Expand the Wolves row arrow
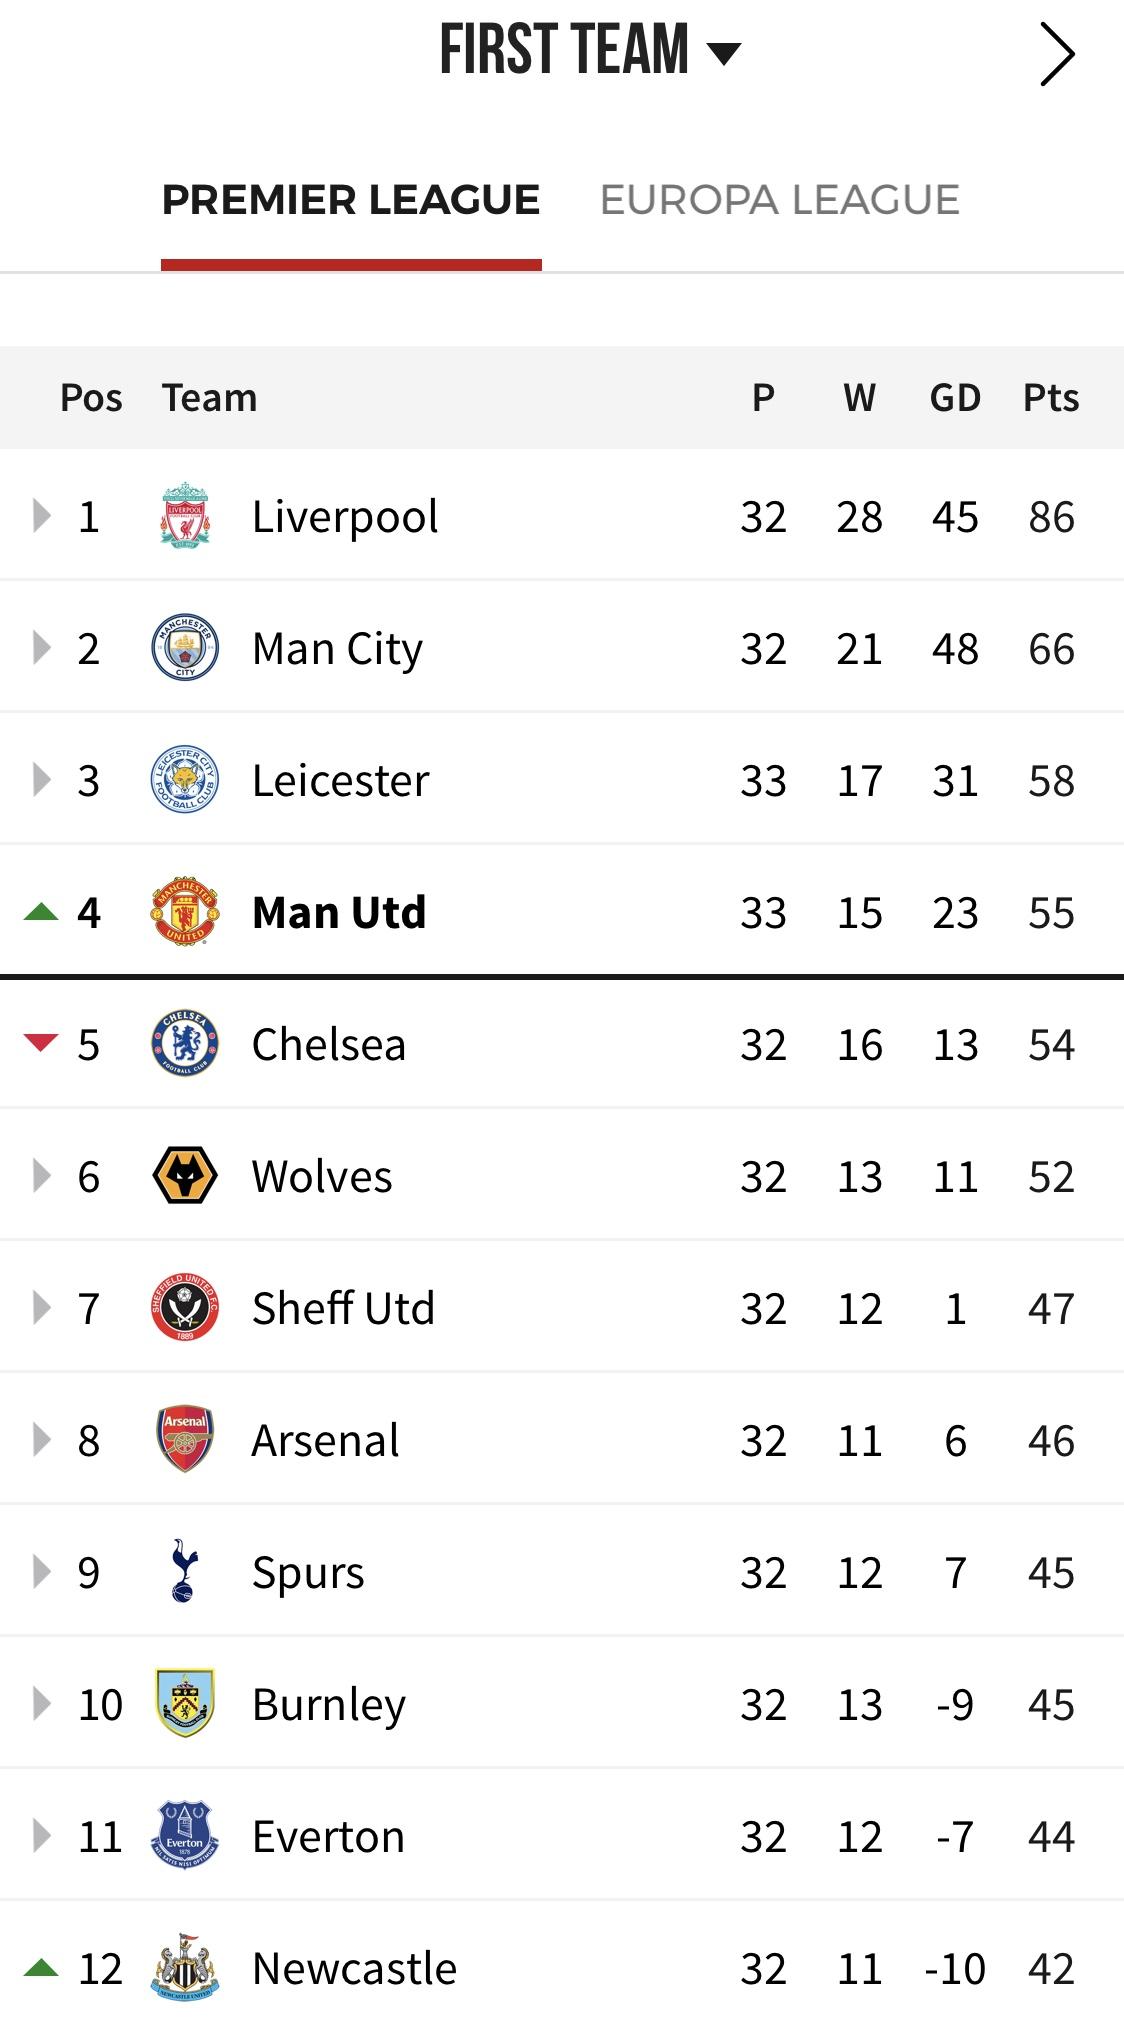Screen dimensions: 1124x2030 click(x=41, y=1176)
